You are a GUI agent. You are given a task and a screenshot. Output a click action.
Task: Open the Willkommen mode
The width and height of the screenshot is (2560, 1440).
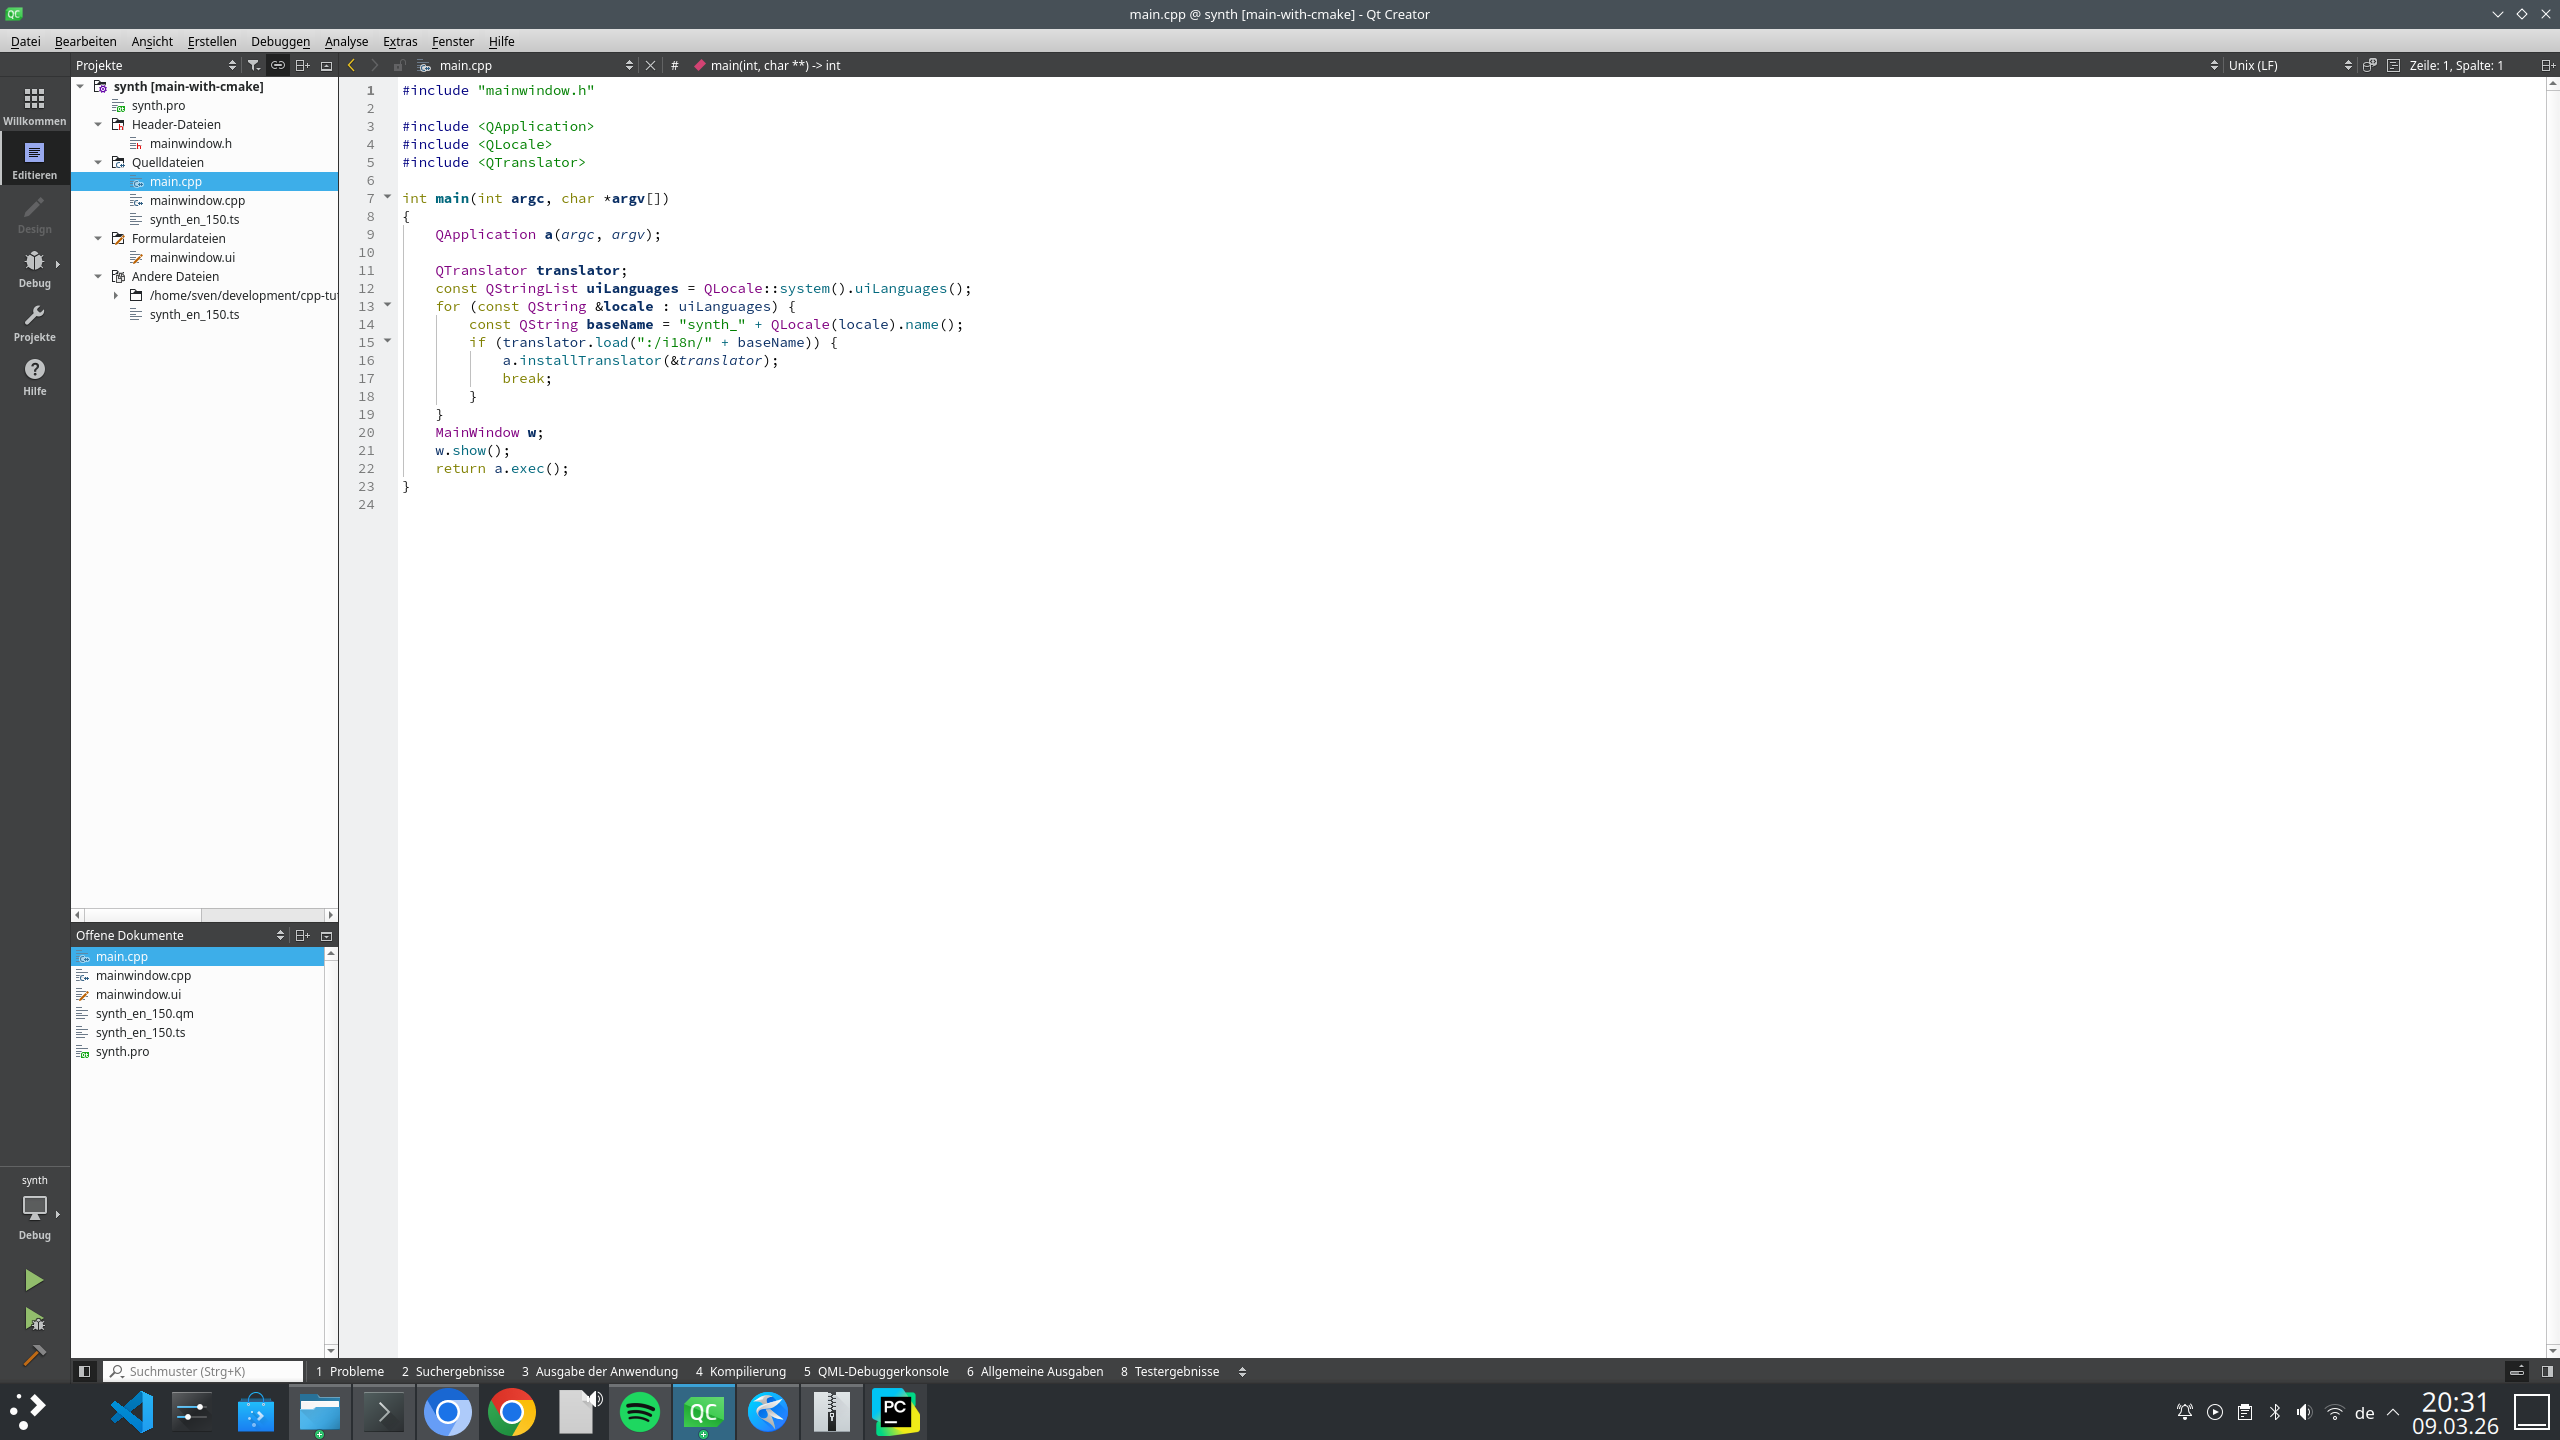point(34,105)
